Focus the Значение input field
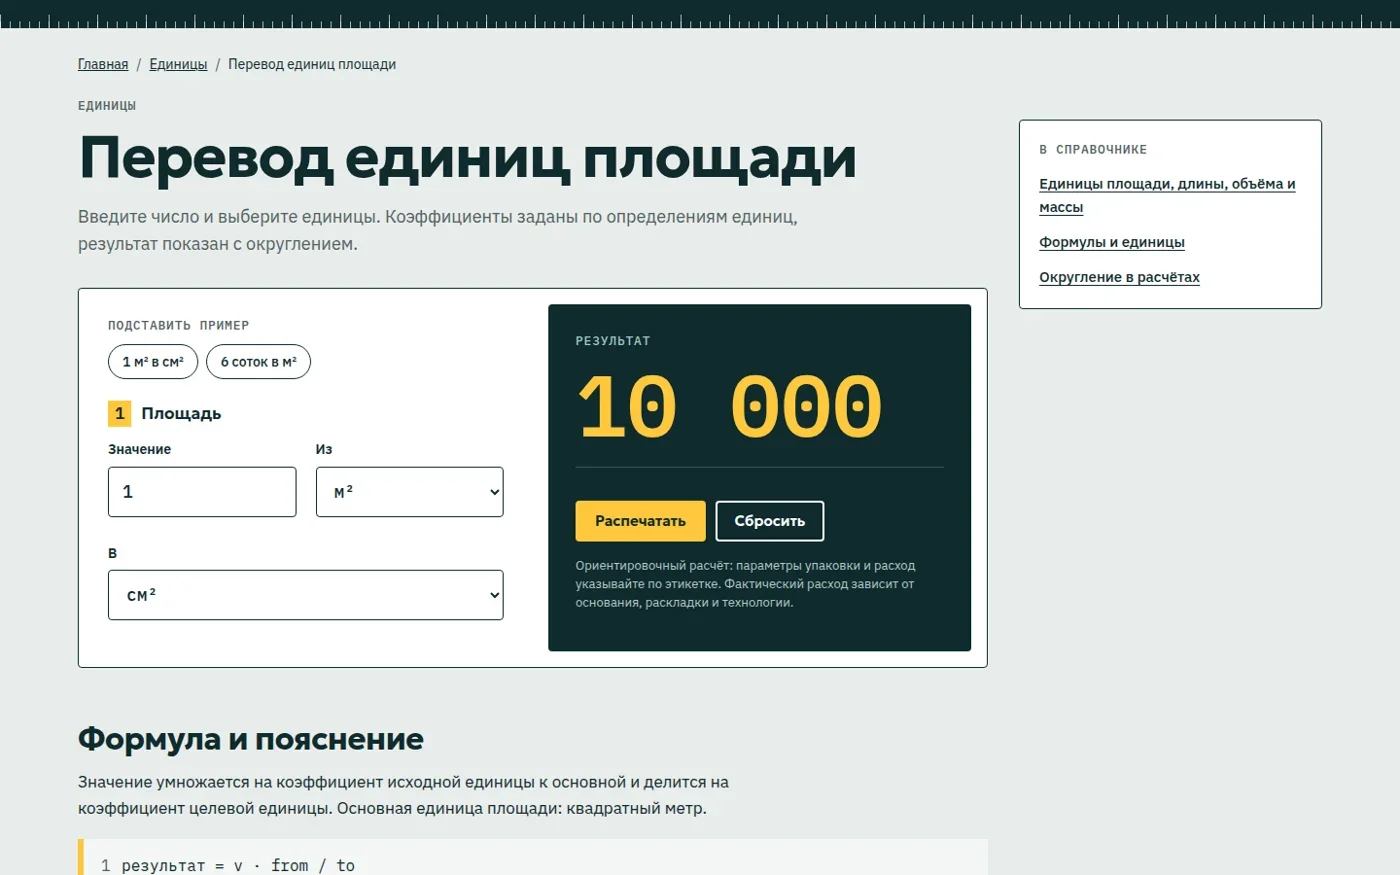1400x875 pixels. [x=202, y=492]
